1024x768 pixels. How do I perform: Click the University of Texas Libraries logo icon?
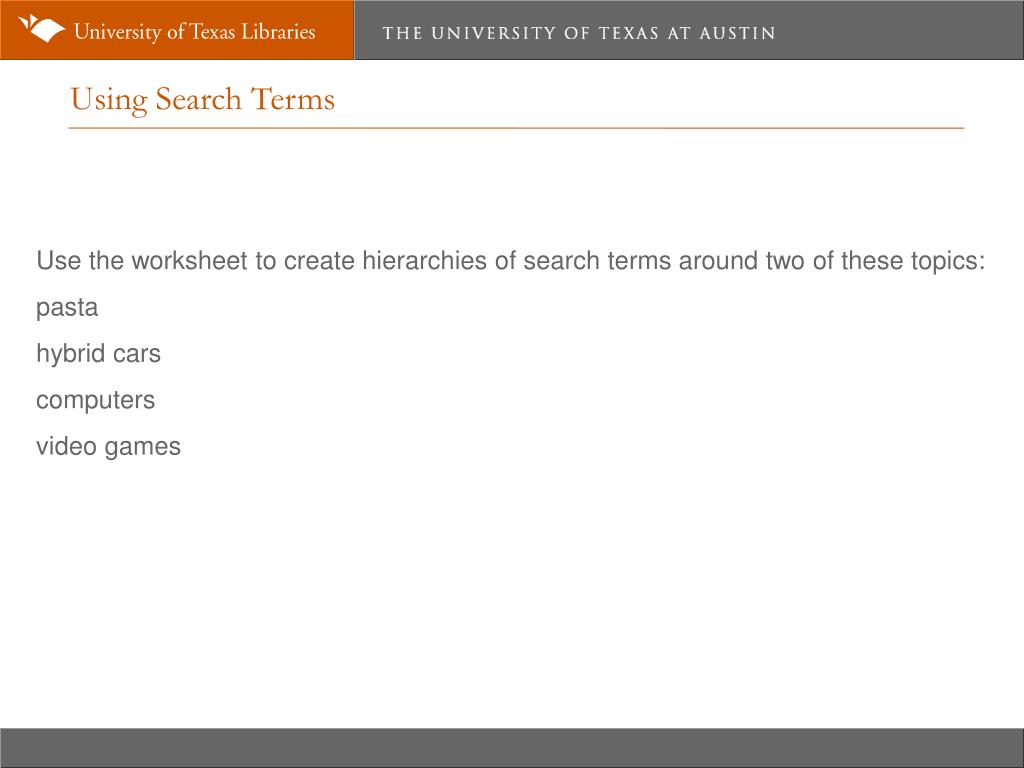pyautogui.click(x=42, y=29)
